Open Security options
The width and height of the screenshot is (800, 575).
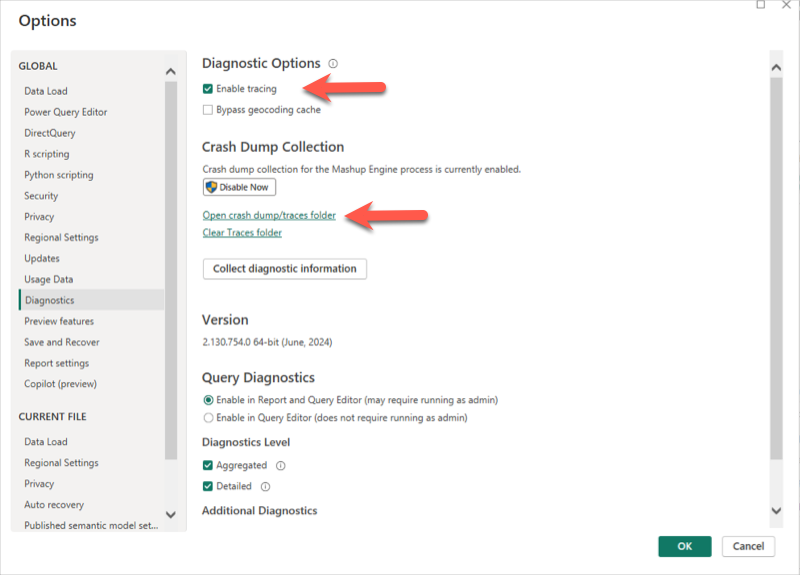coord(41,195)
